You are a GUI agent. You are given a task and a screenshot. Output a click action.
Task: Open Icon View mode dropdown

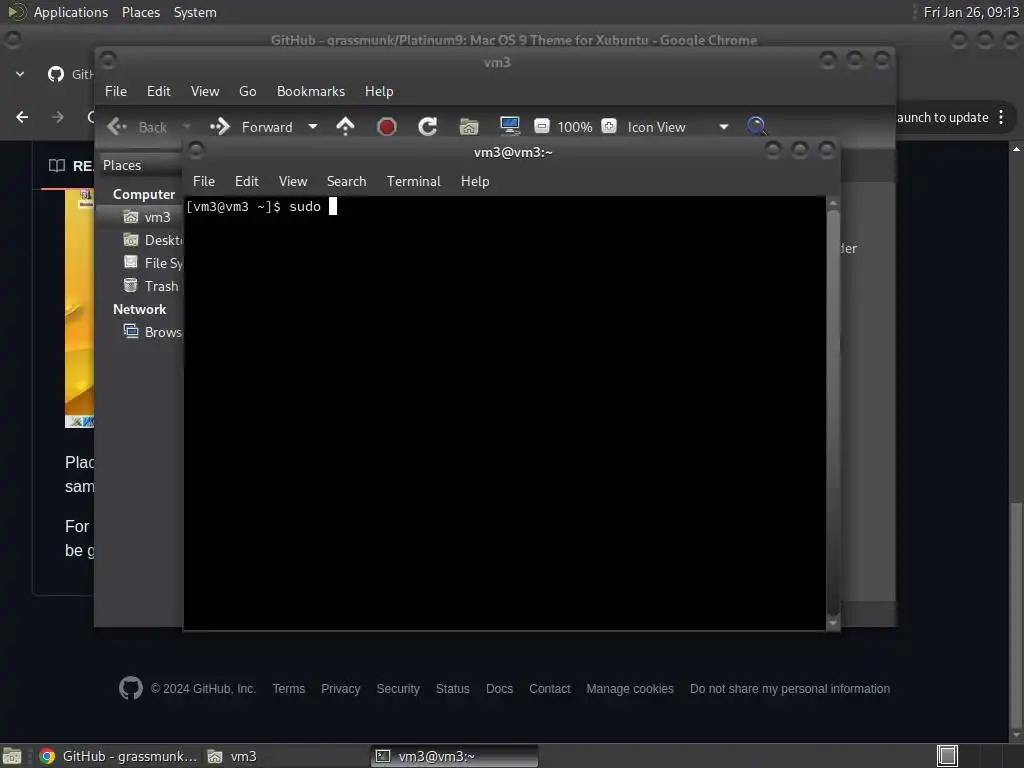pos(677,127)
